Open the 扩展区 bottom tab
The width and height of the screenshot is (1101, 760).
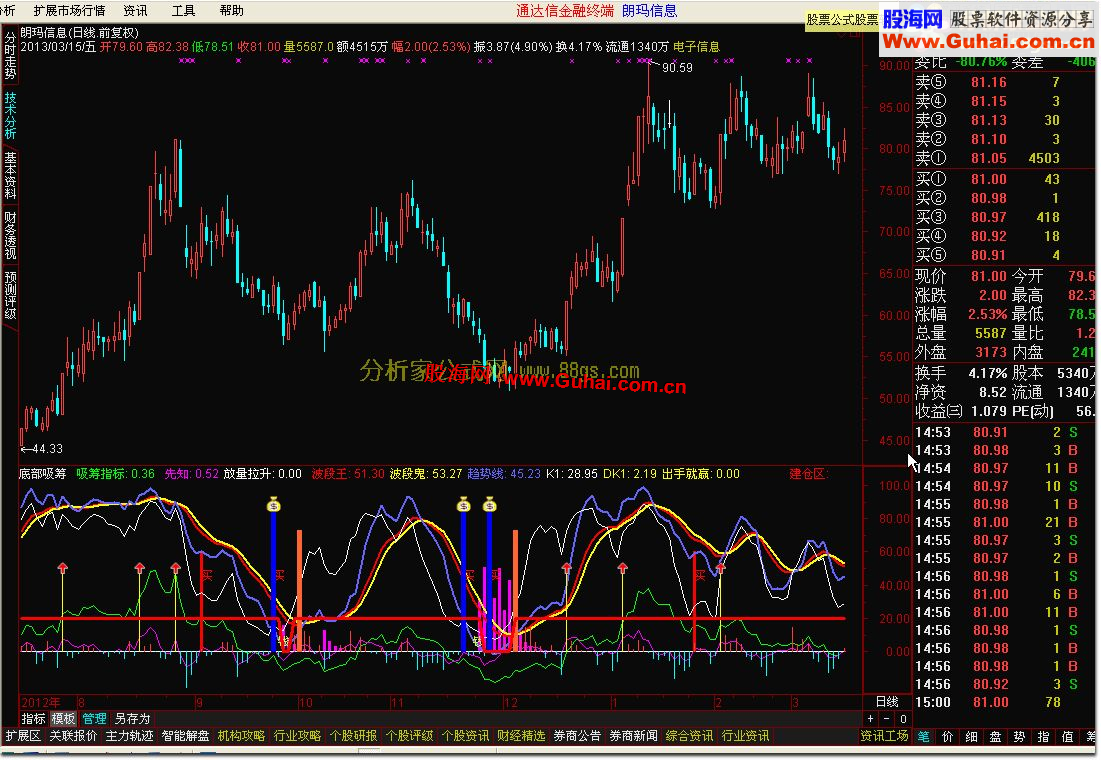coord(23,735)
